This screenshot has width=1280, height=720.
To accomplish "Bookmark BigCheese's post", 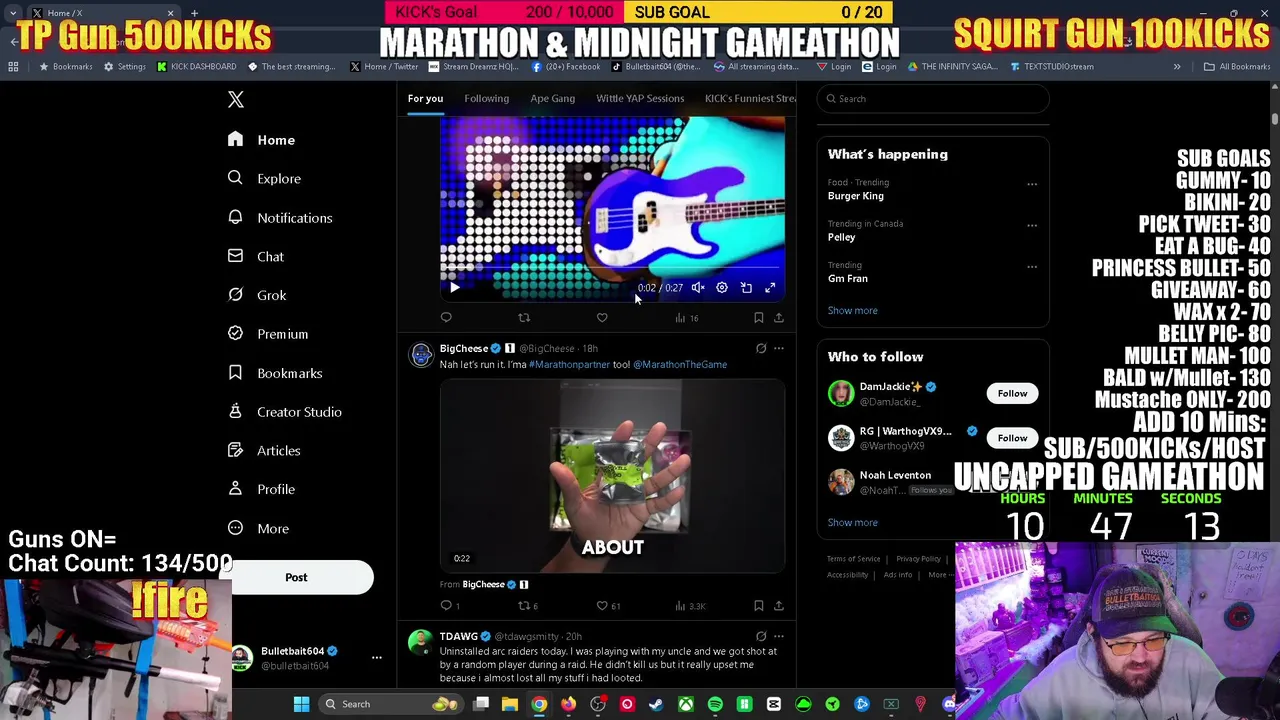I will [x=759, y=605].
